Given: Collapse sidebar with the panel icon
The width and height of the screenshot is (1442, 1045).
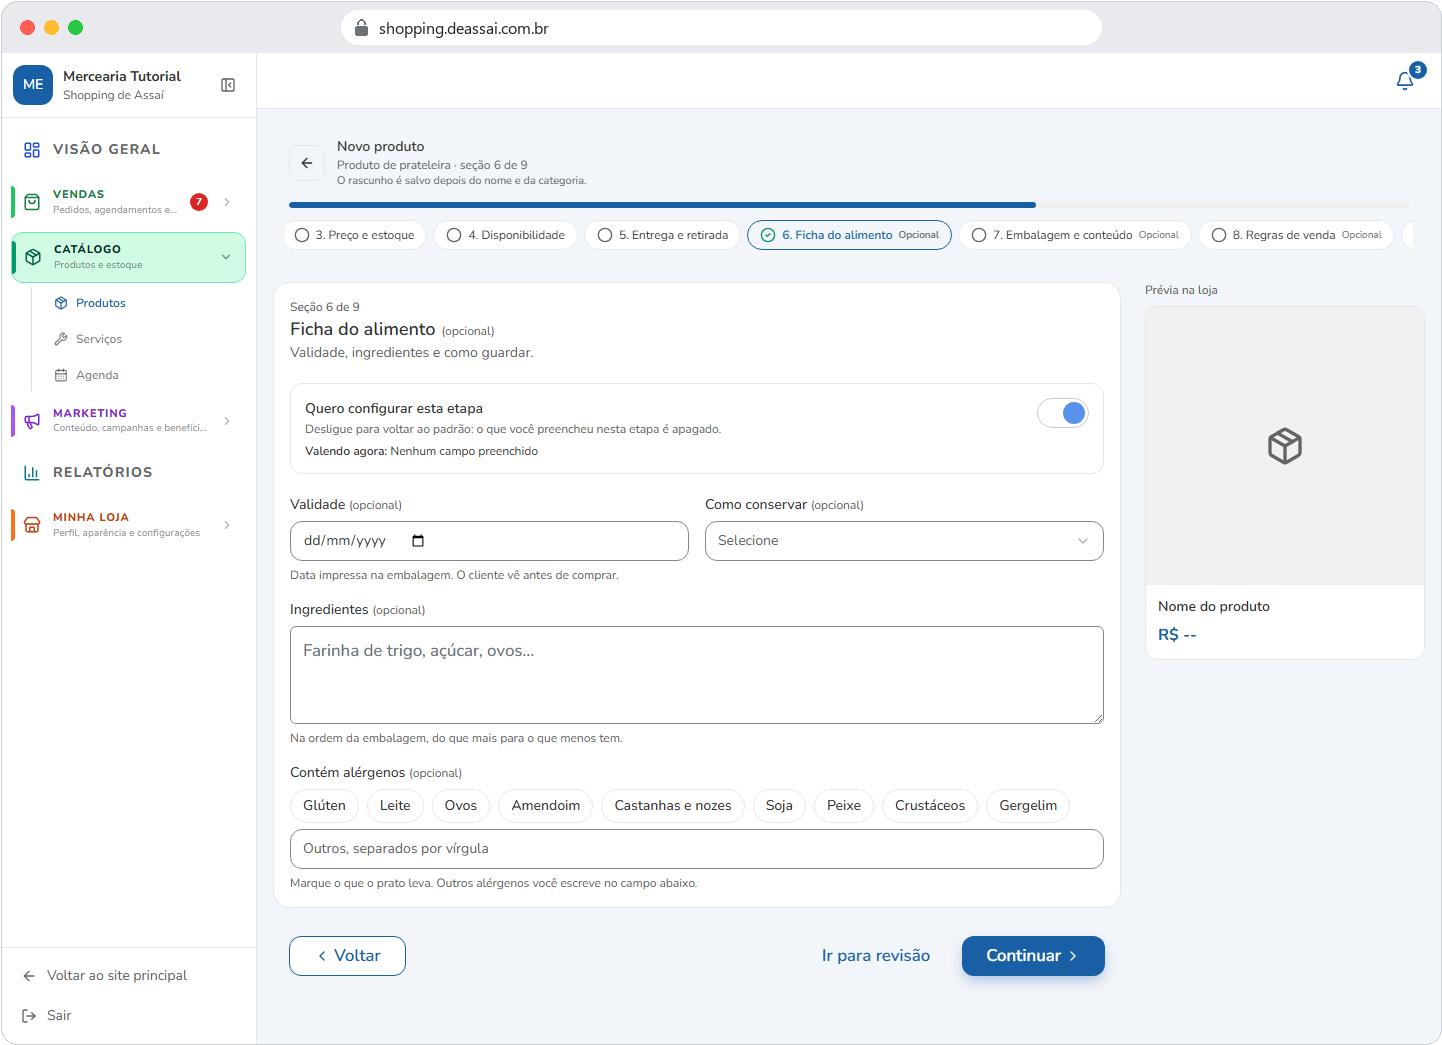Looking at the screenshot, I should pyautogui.click(x=228, y=85).
